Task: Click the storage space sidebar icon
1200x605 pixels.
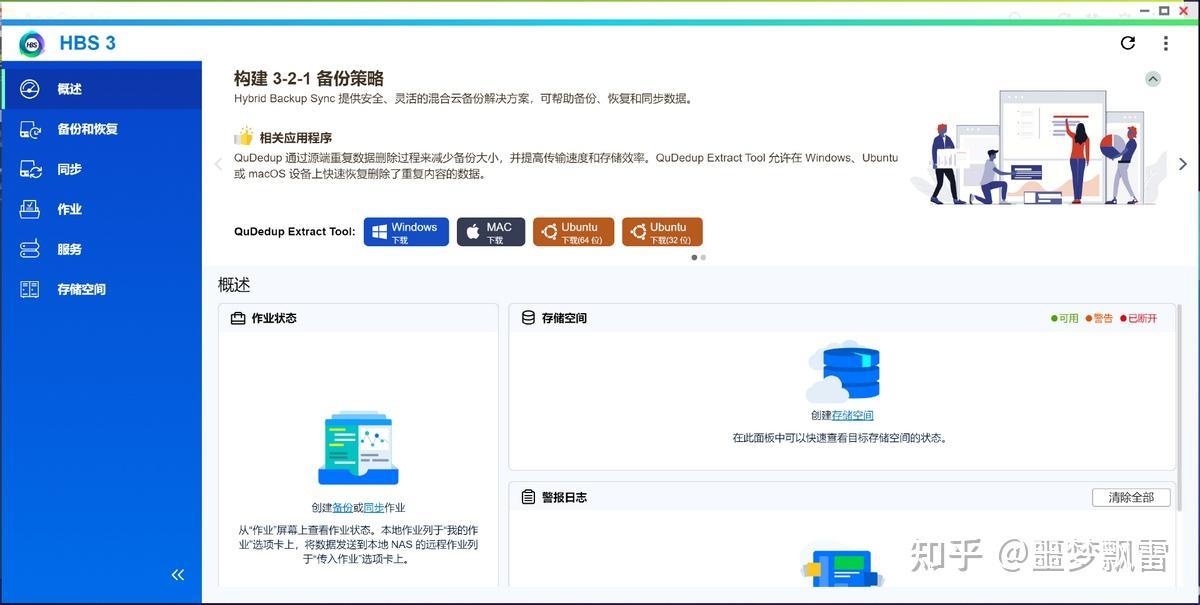Action: [30, 289]
